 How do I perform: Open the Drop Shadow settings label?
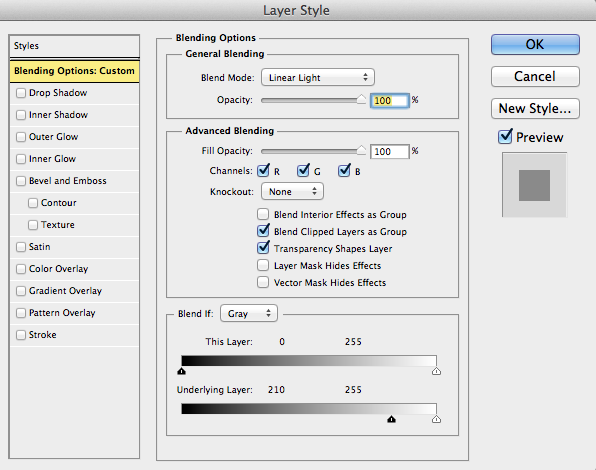click(x=58, y=93)
